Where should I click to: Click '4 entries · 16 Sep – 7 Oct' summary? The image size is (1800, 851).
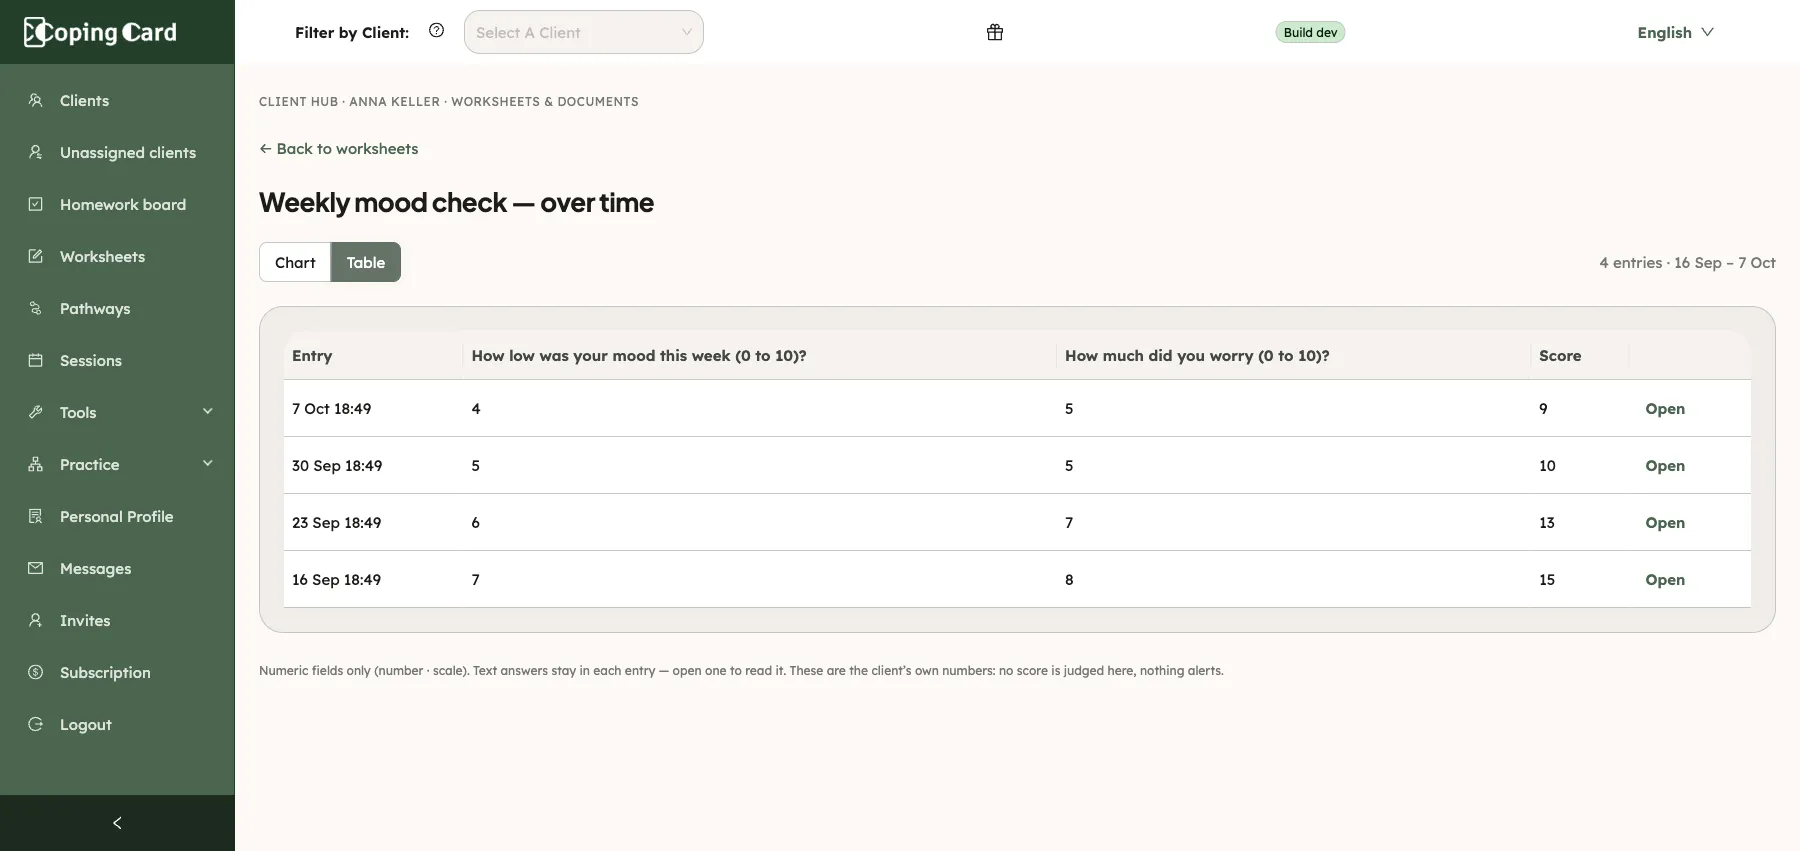1687,262
